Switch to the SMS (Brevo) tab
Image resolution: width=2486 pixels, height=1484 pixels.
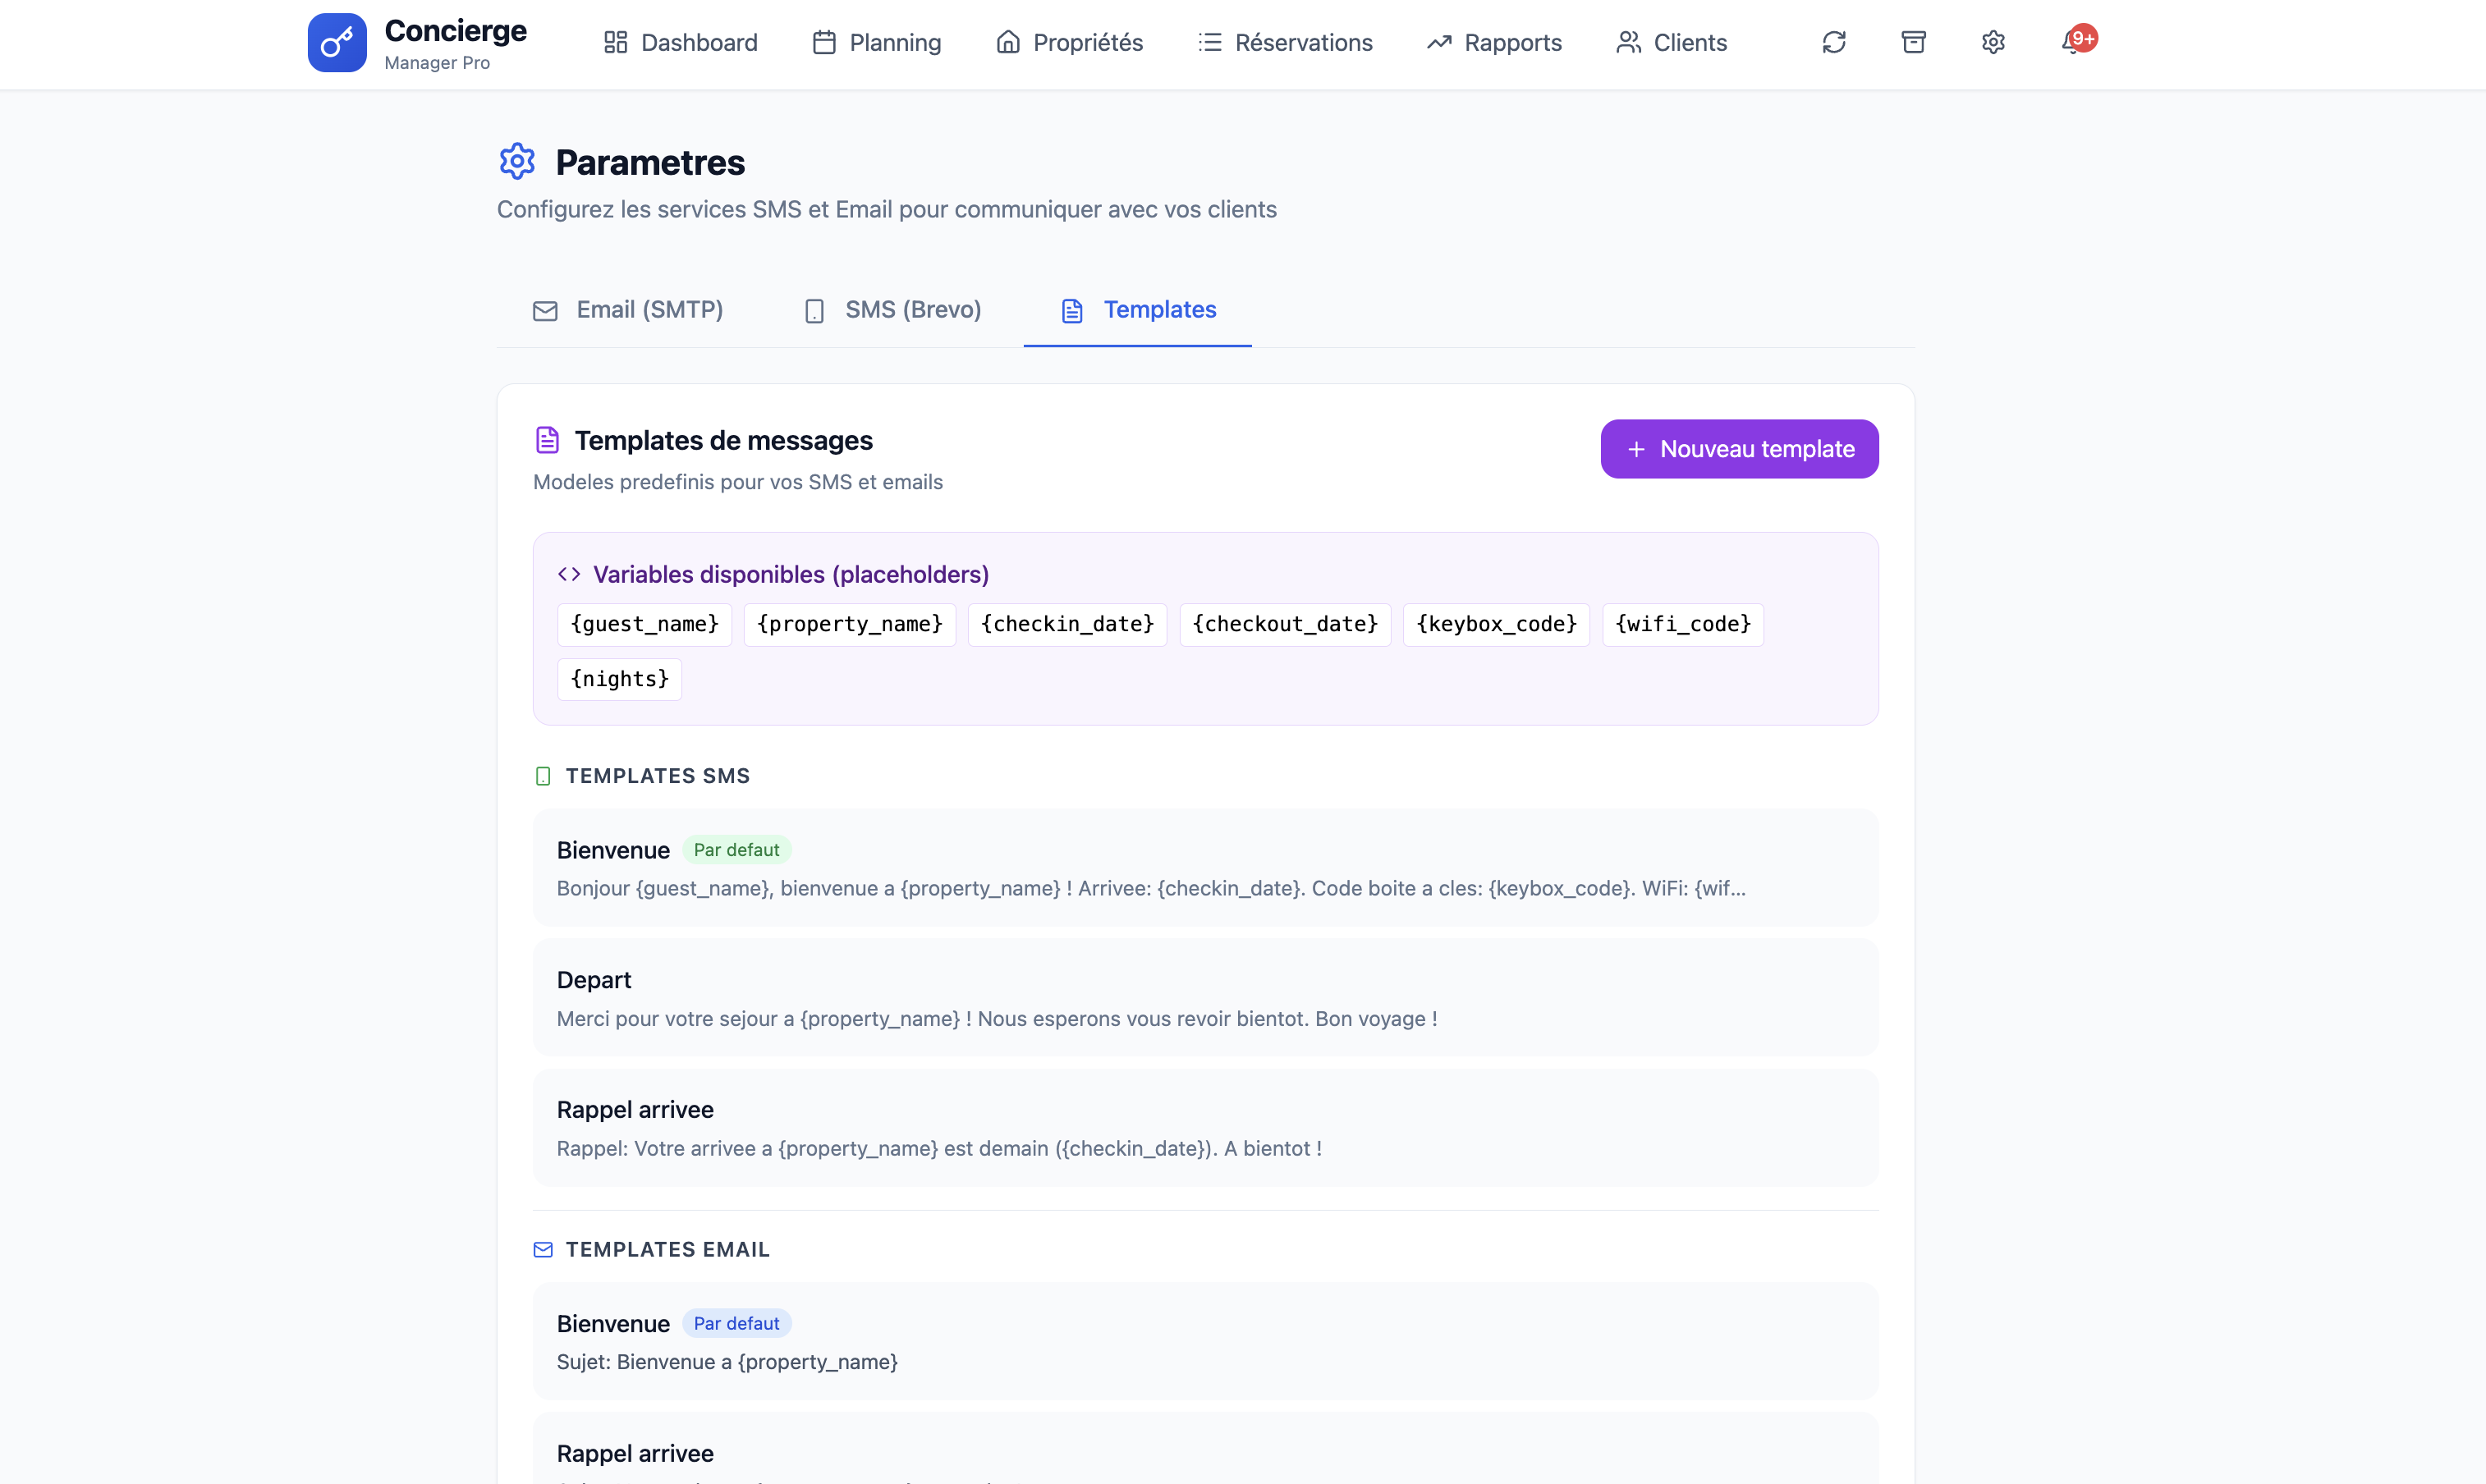(x=891, y=310)
